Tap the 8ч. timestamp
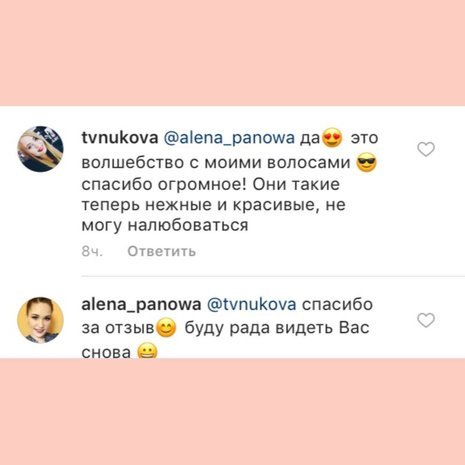 92,251
